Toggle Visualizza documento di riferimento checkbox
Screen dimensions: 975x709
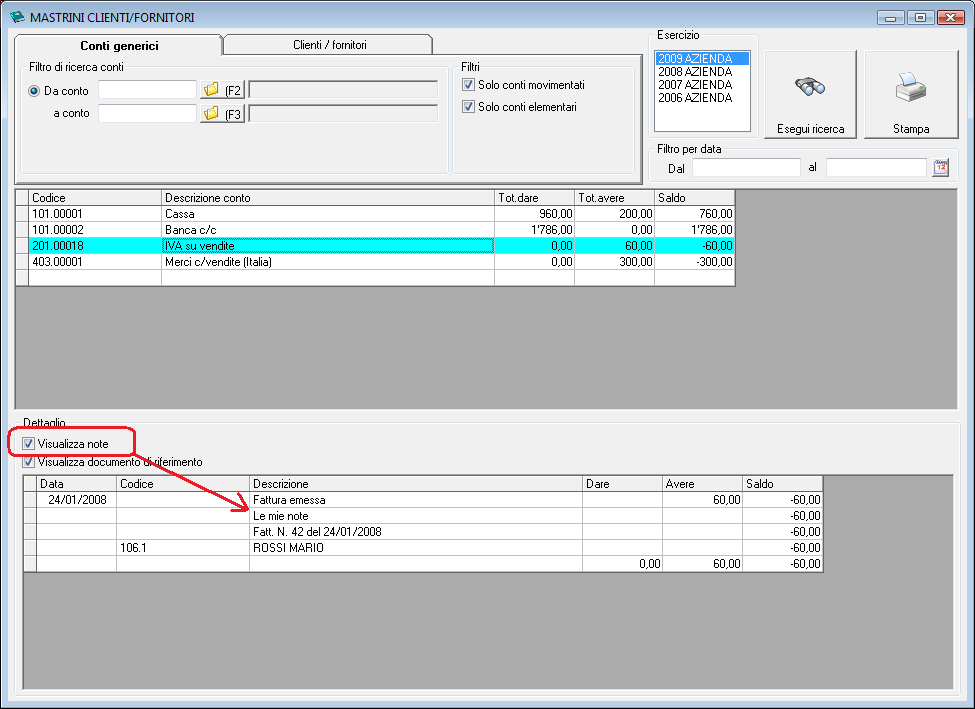coord(28,462)
